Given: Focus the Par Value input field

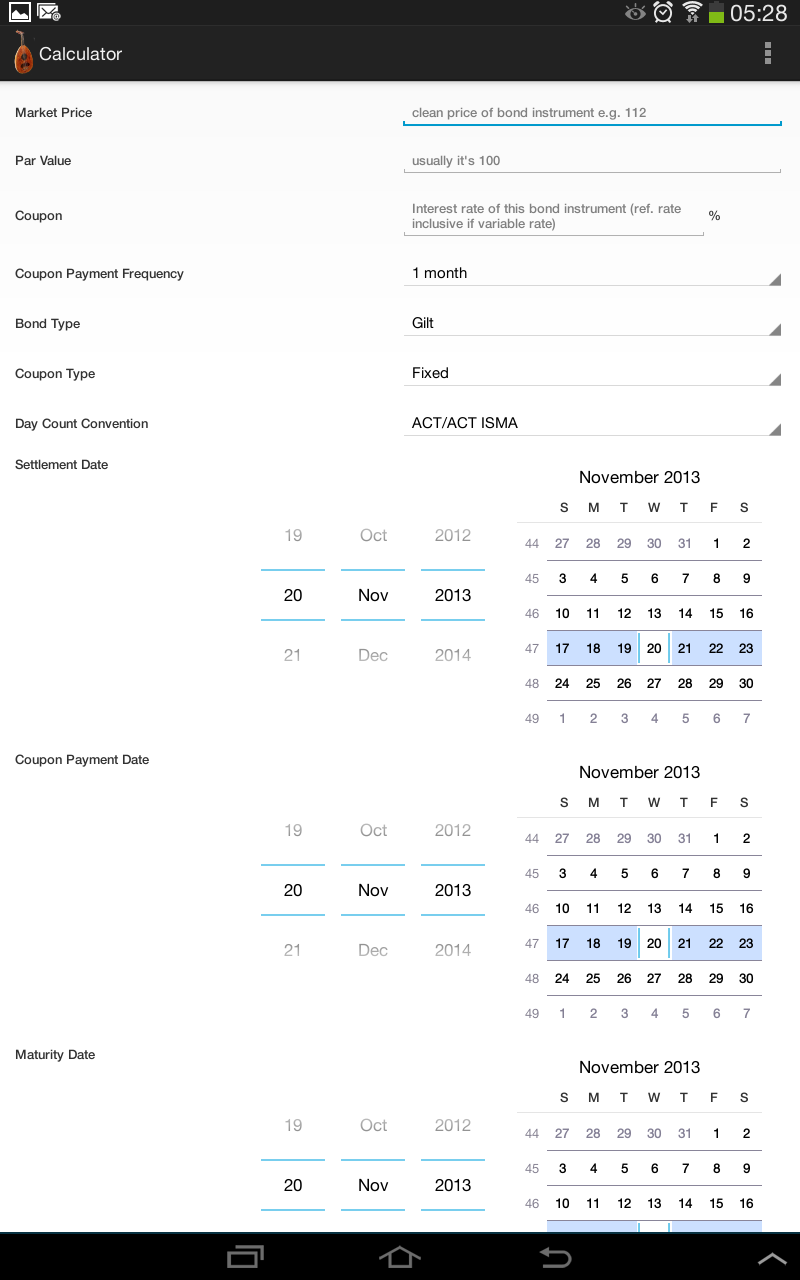Looking at the screenshot, I should 592,161.
